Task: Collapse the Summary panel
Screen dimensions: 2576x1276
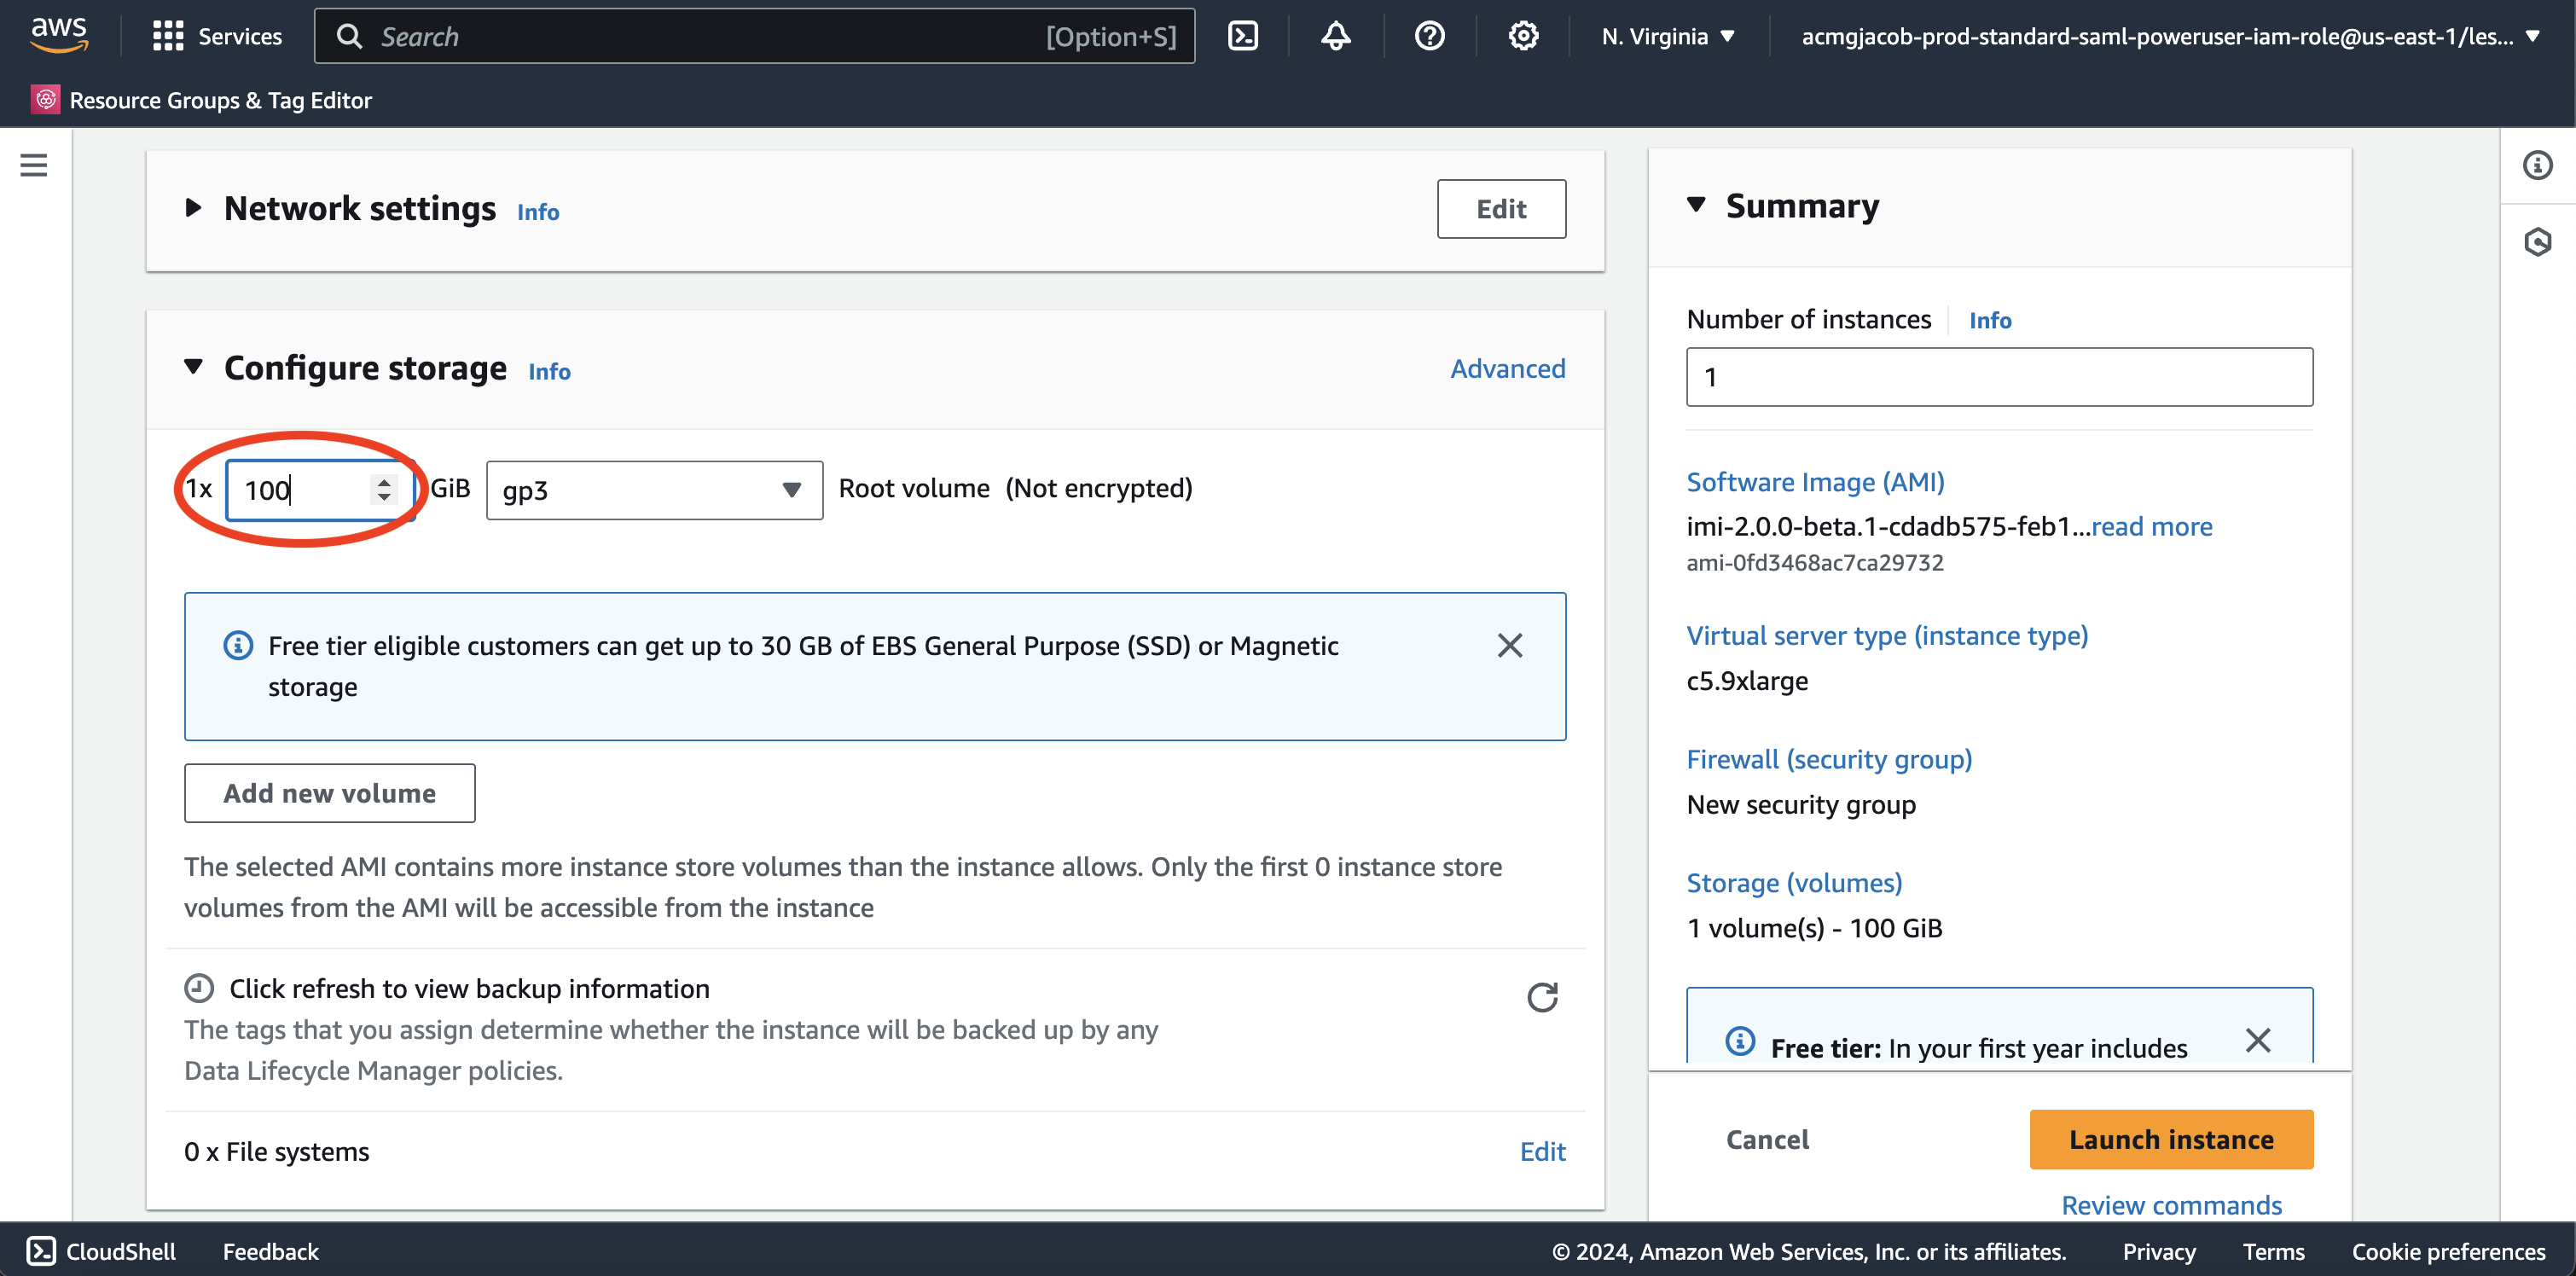Action: coord(1696,205)
